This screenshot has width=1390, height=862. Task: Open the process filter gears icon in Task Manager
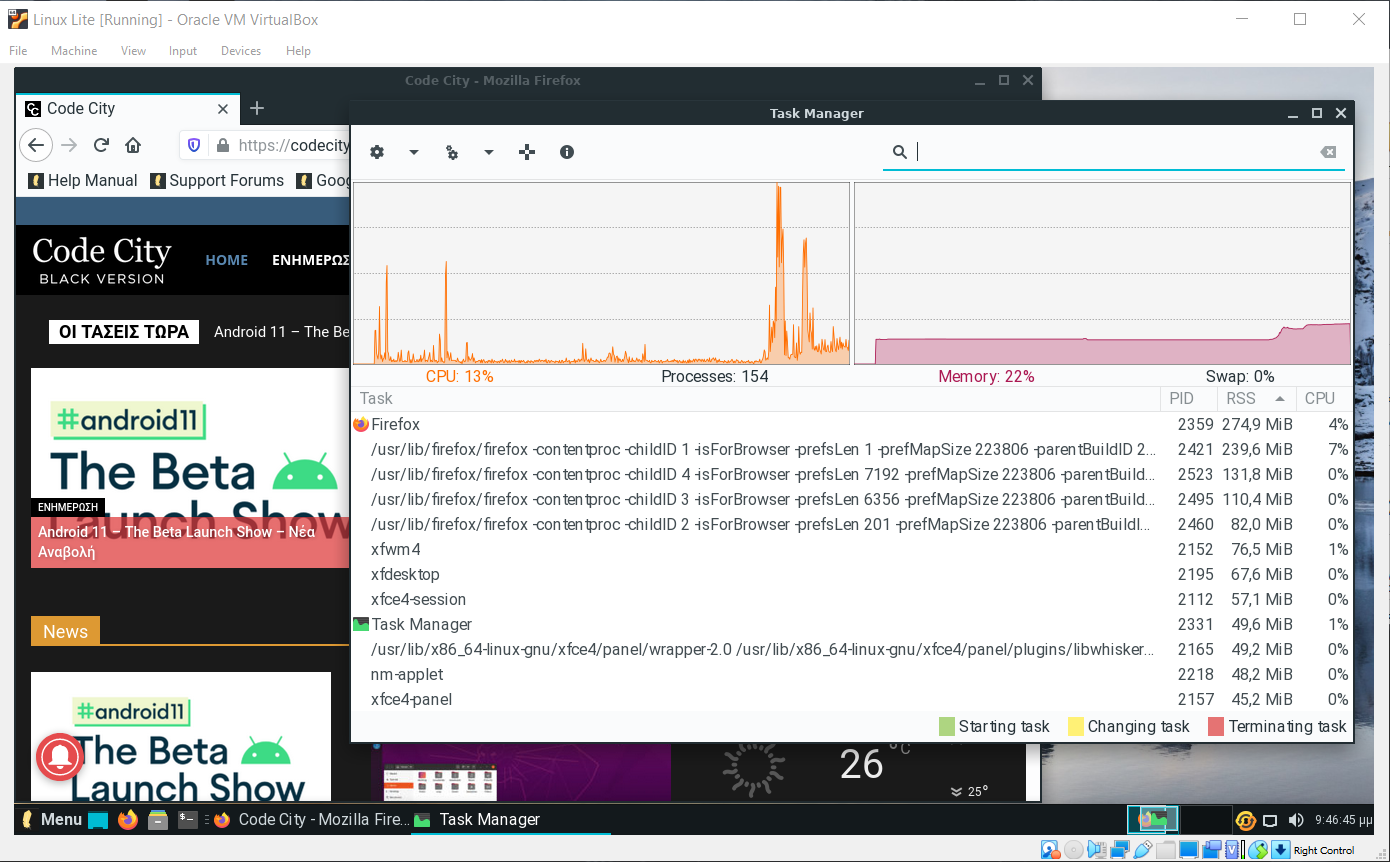point(452,152)
